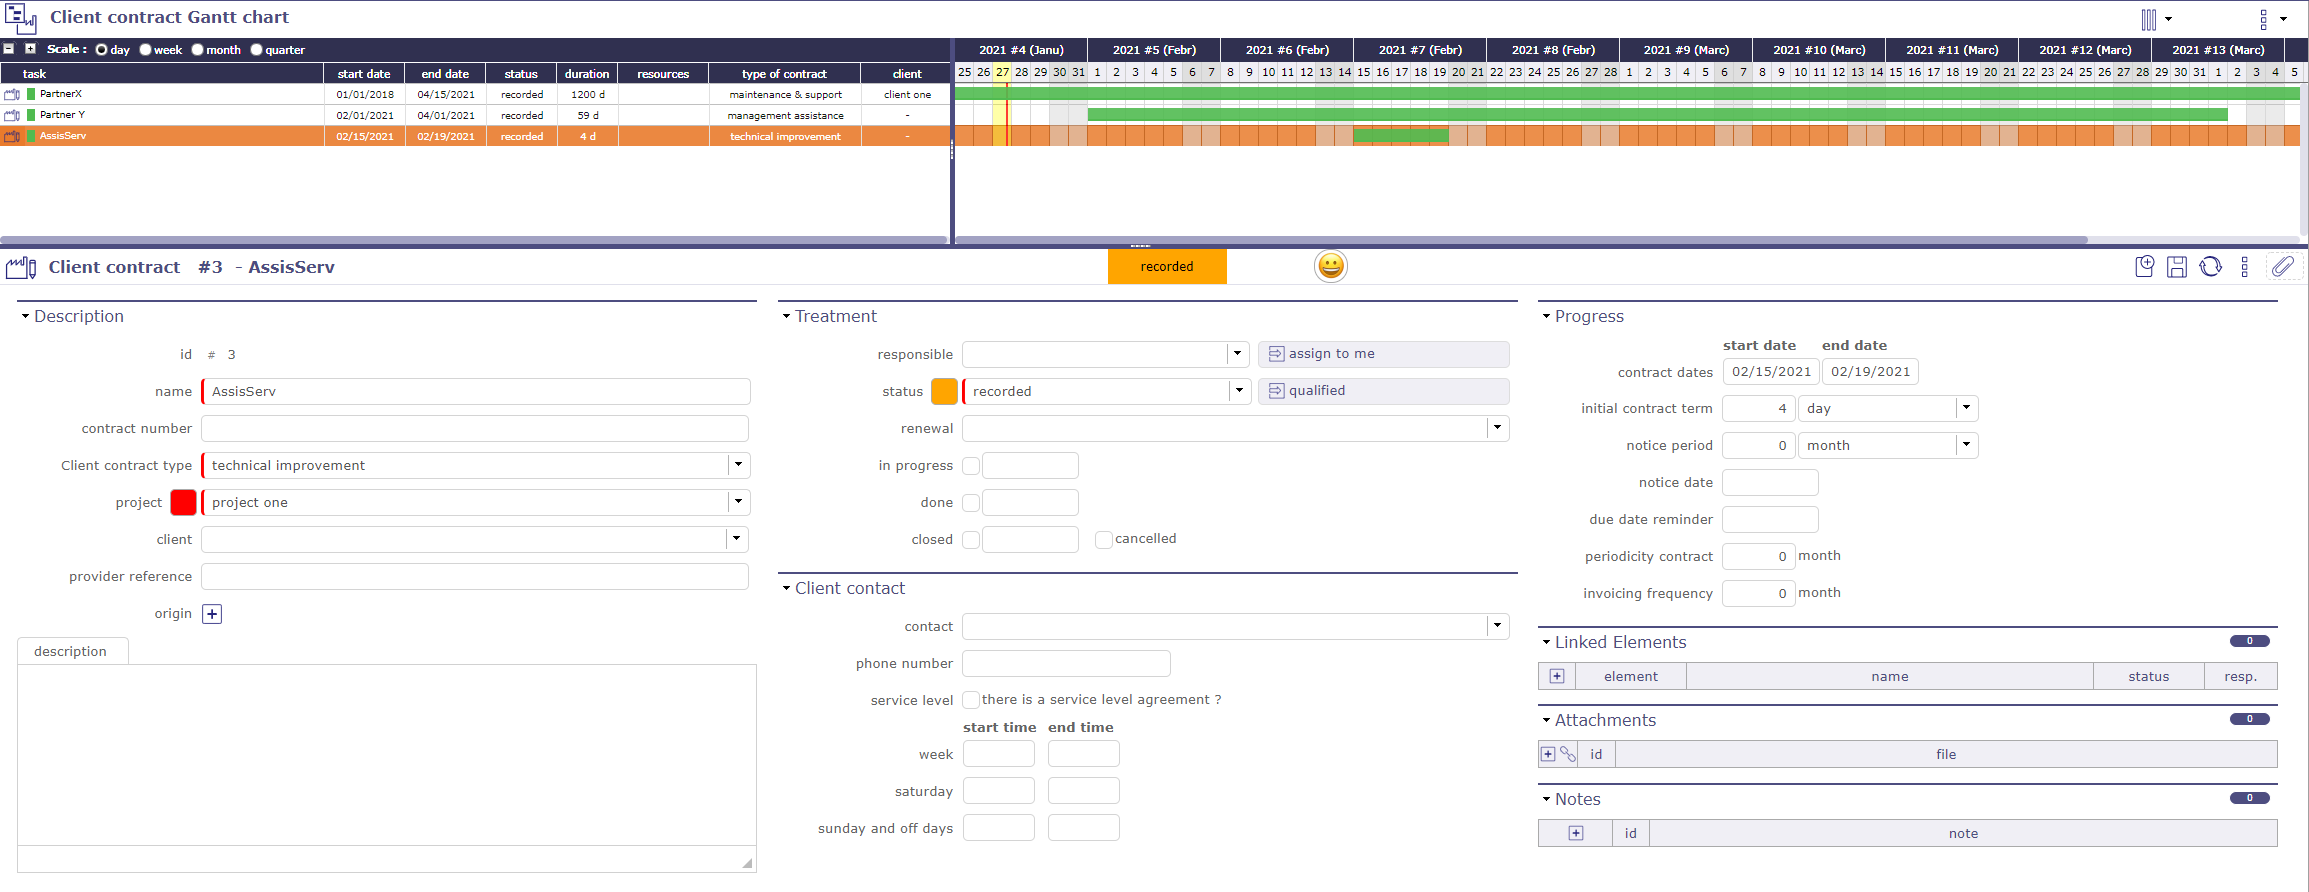Viewport: 2309px width, 892px height.
Task: Click the paperclip attachment drop zone
Action: (2282, 266)
